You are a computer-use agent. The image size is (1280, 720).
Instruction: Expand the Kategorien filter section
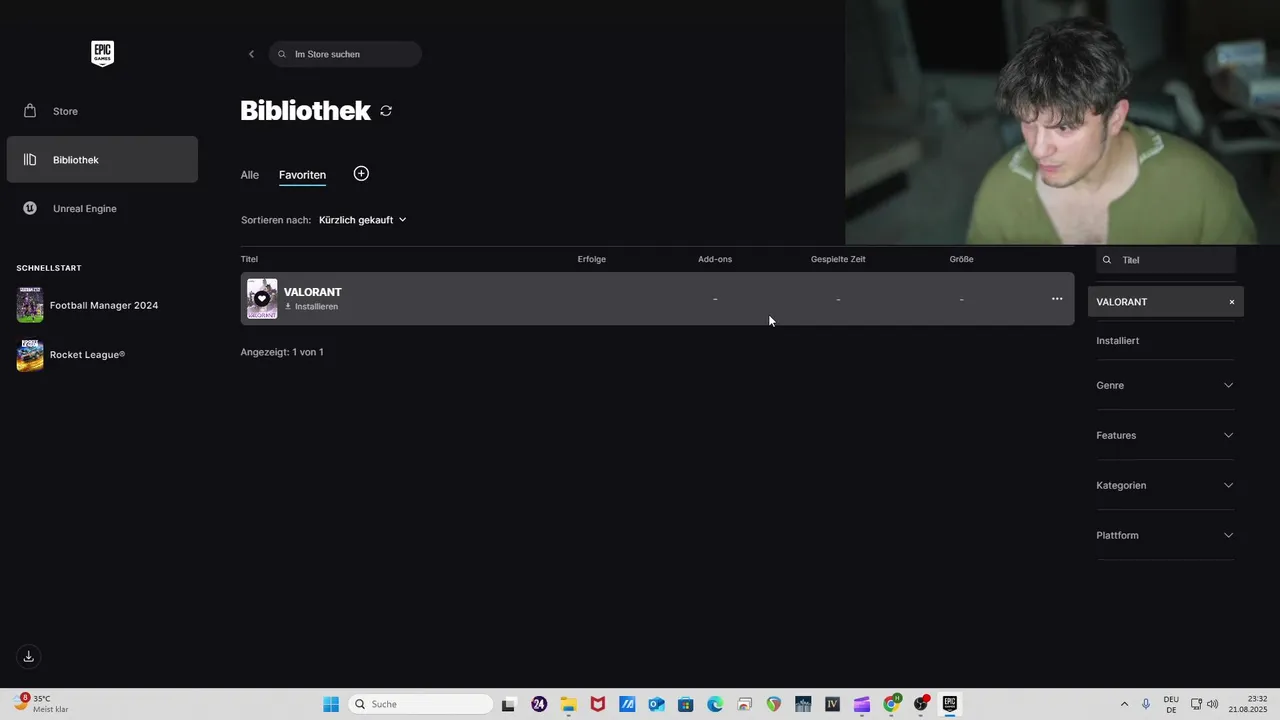1165,485
